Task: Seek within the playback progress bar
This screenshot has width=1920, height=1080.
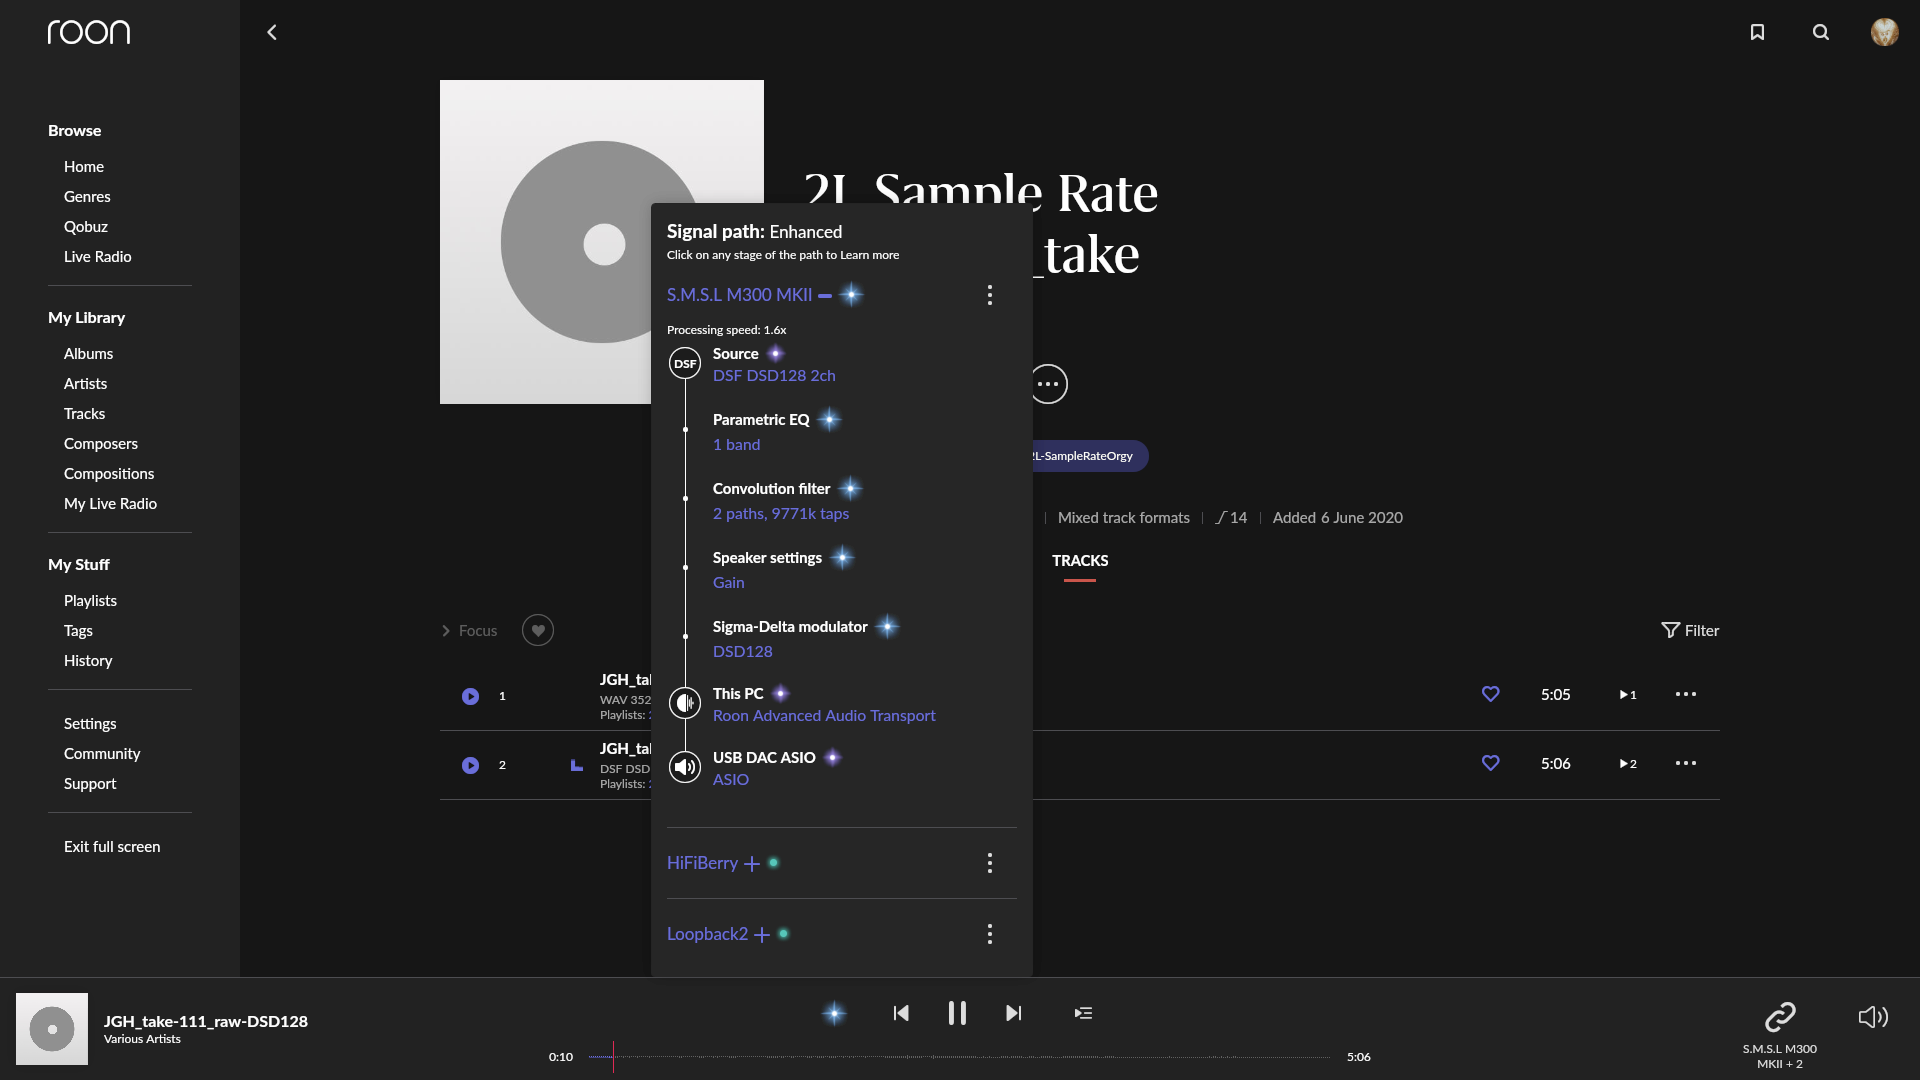Action: point(960,1056)
